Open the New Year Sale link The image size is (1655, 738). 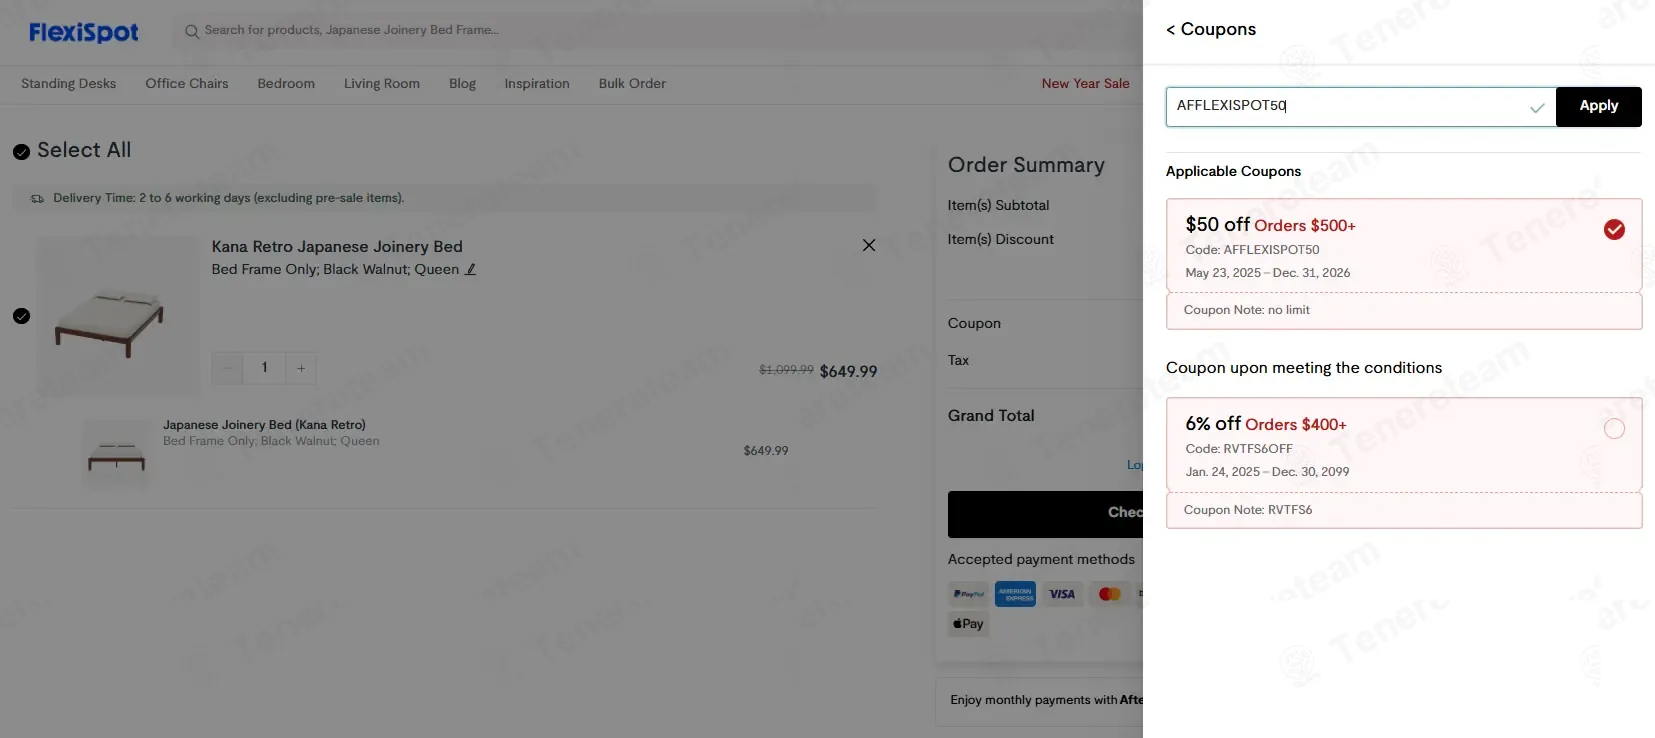[x=1085, y=84]
